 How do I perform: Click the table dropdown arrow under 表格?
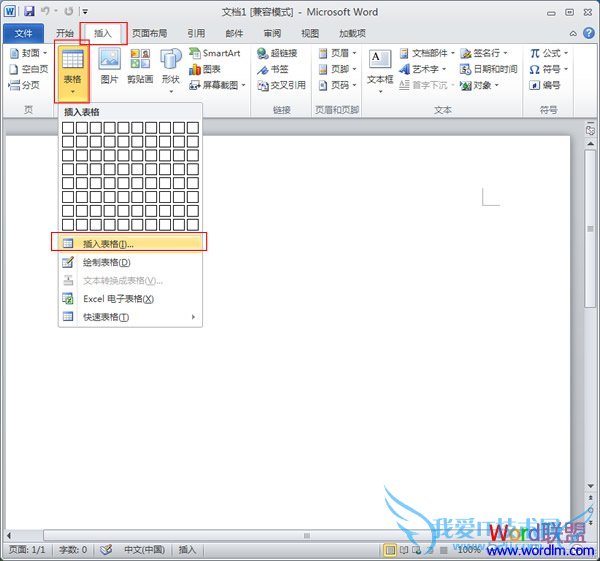click(72, 92)
